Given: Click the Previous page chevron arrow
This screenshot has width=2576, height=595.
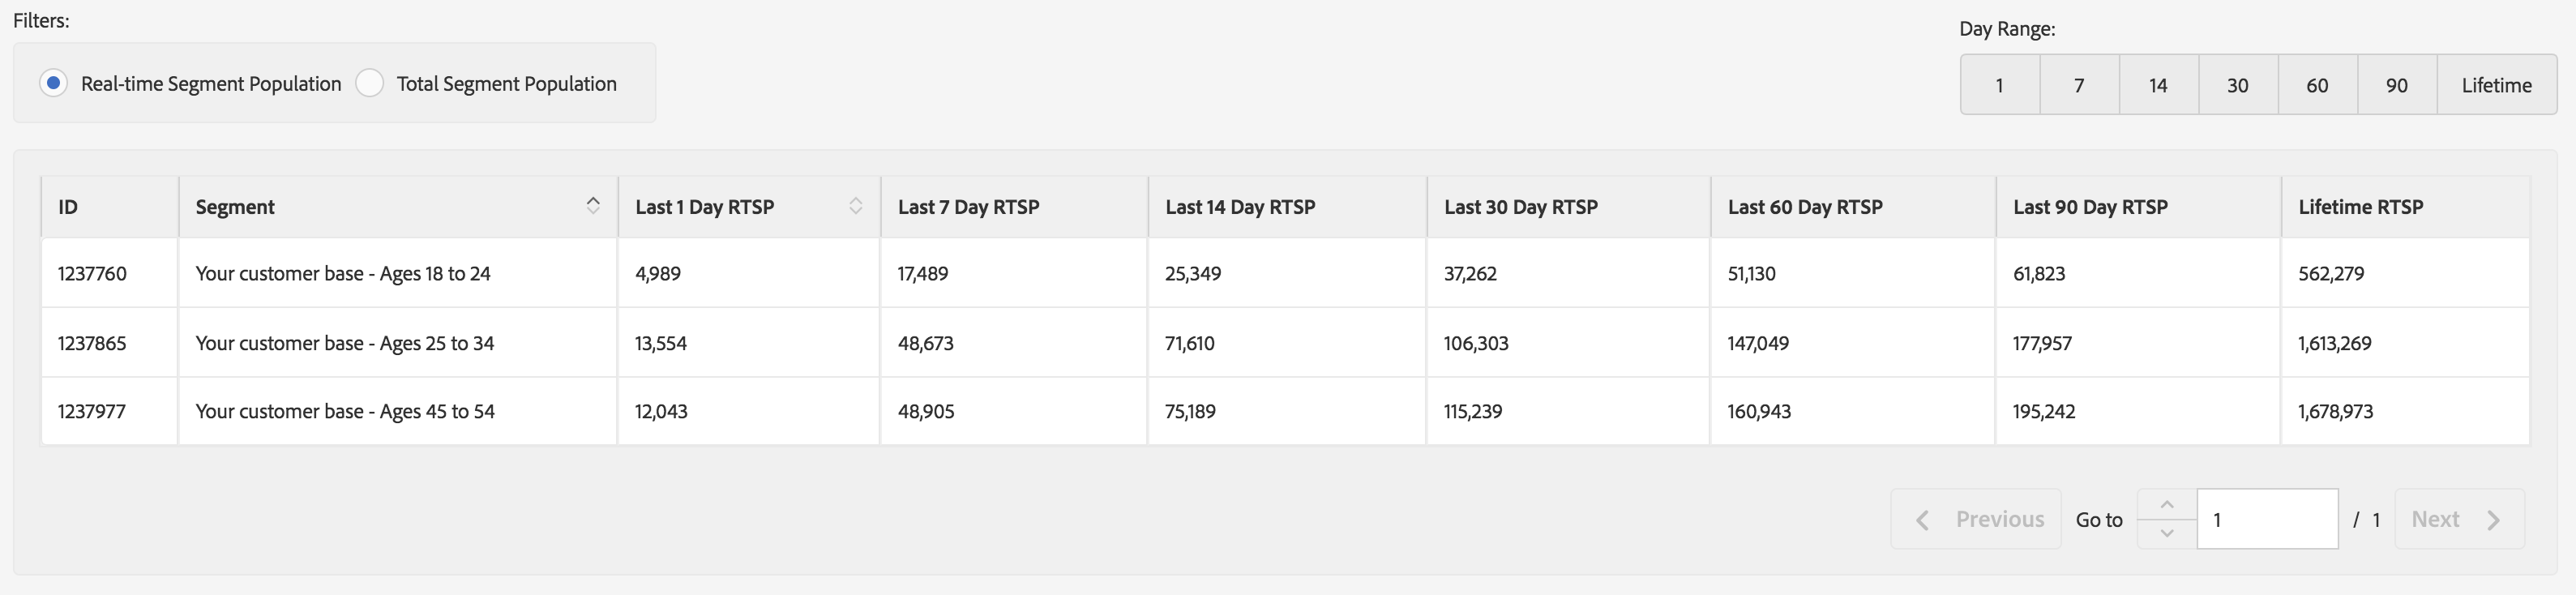Looking at the screenshot, I should point(1922,520).
